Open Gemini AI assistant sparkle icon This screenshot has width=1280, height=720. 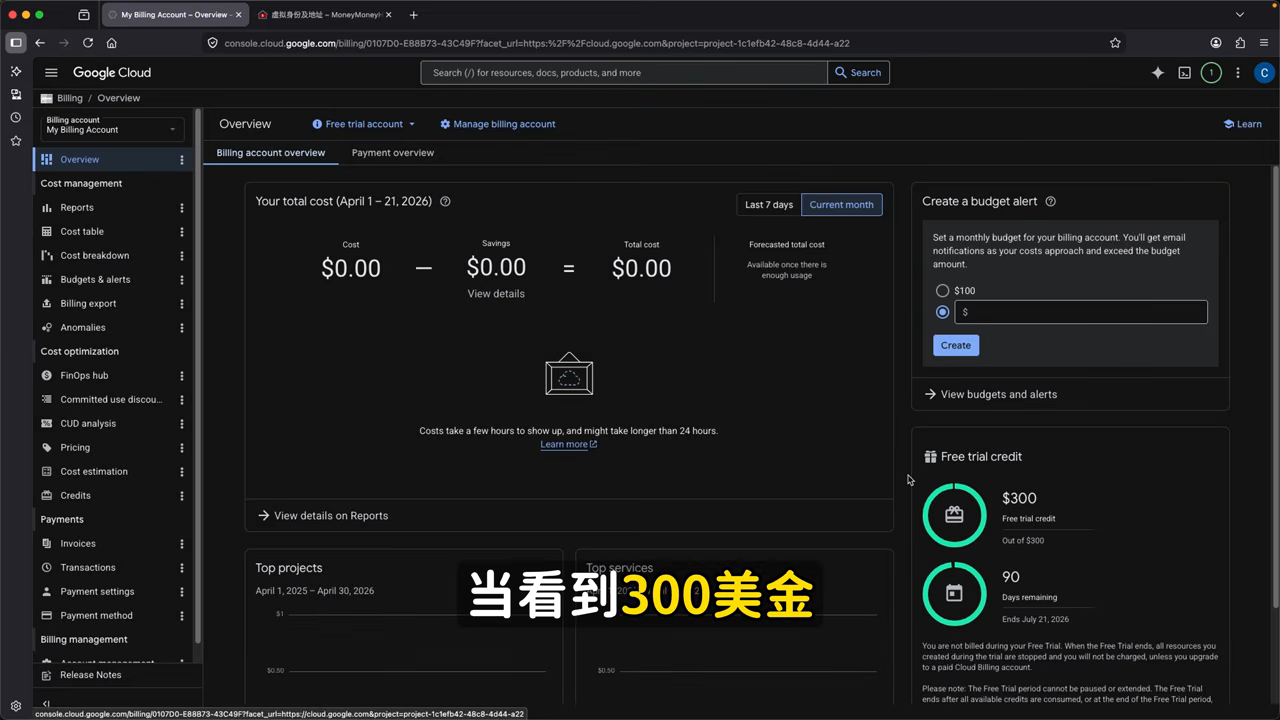coord(1158,73)
